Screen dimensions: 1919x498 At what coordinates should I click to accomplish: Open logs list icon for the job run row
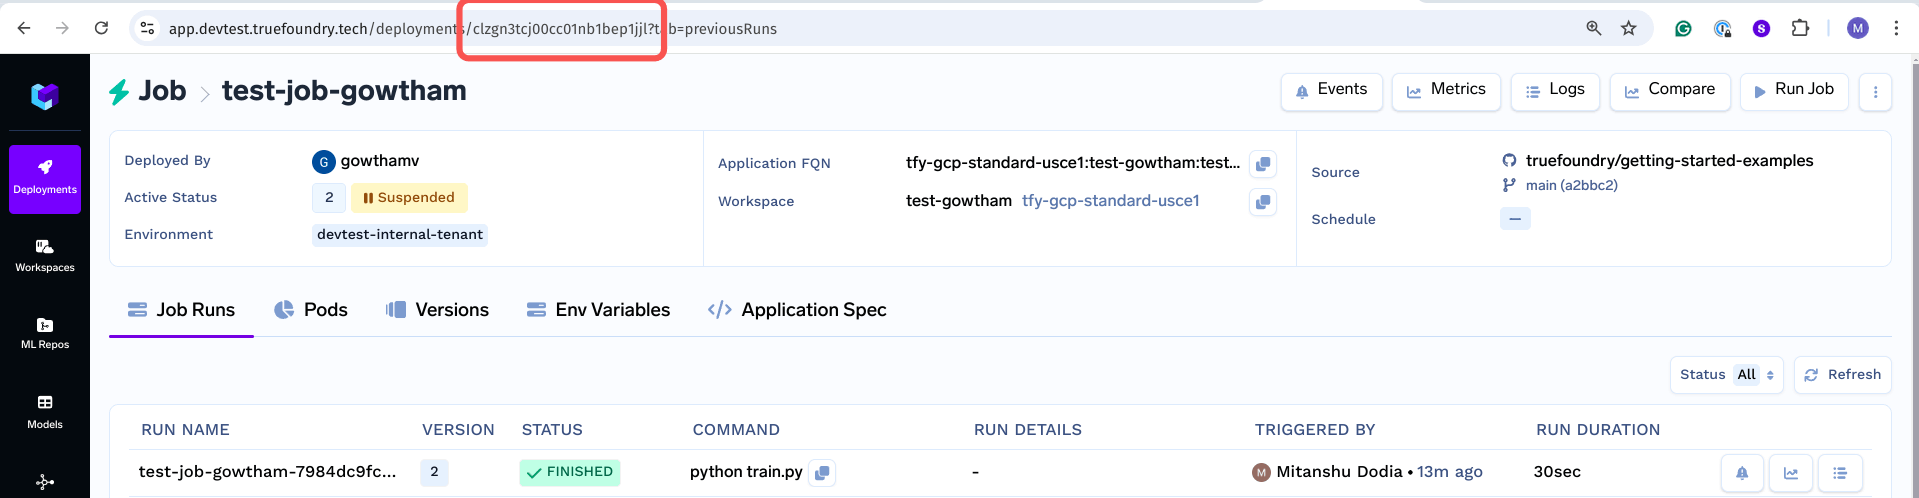[1840, 473]
